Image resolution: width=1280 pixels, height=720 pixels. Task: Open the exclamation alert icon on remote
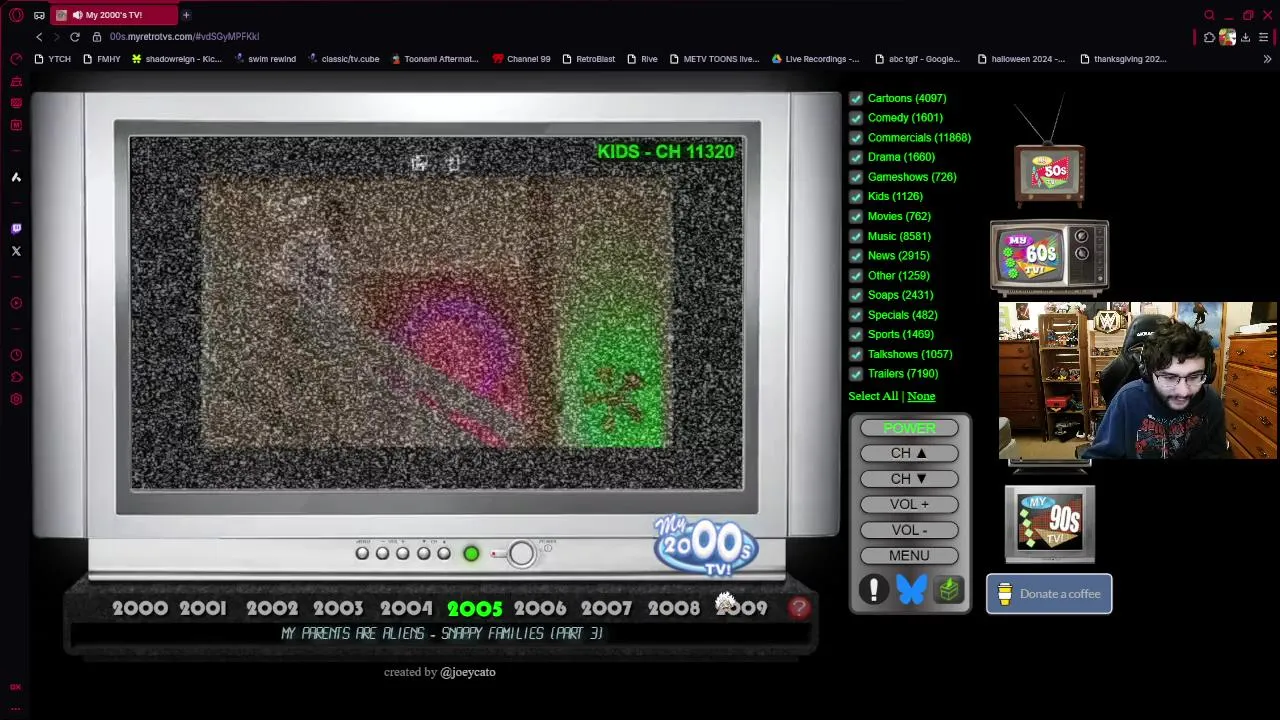pyautogui.click(x=873, y=590)
